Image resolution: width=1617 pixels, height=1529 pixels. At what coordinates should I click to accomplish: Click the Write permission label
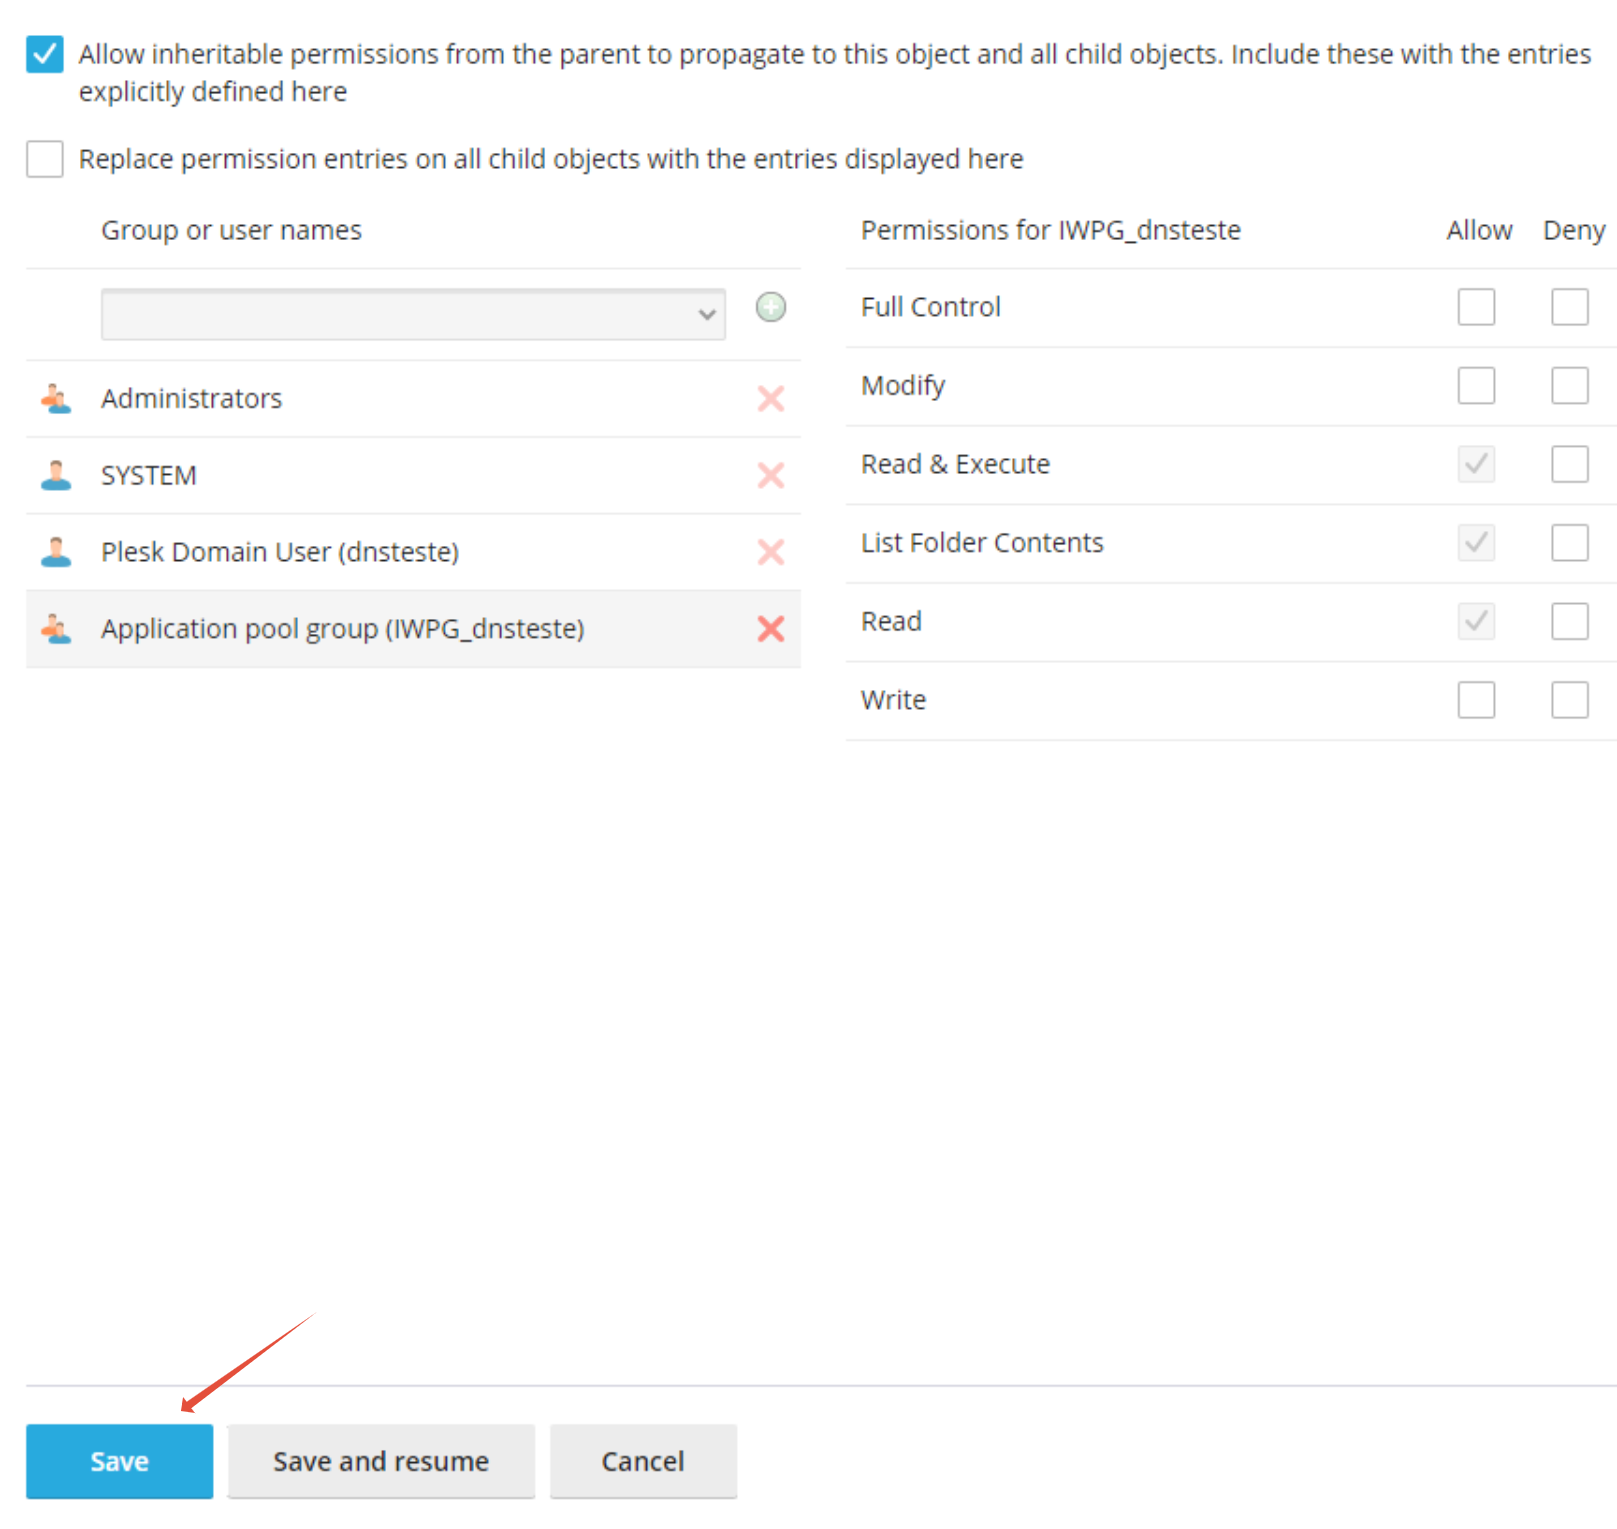(x=893, y=700)
